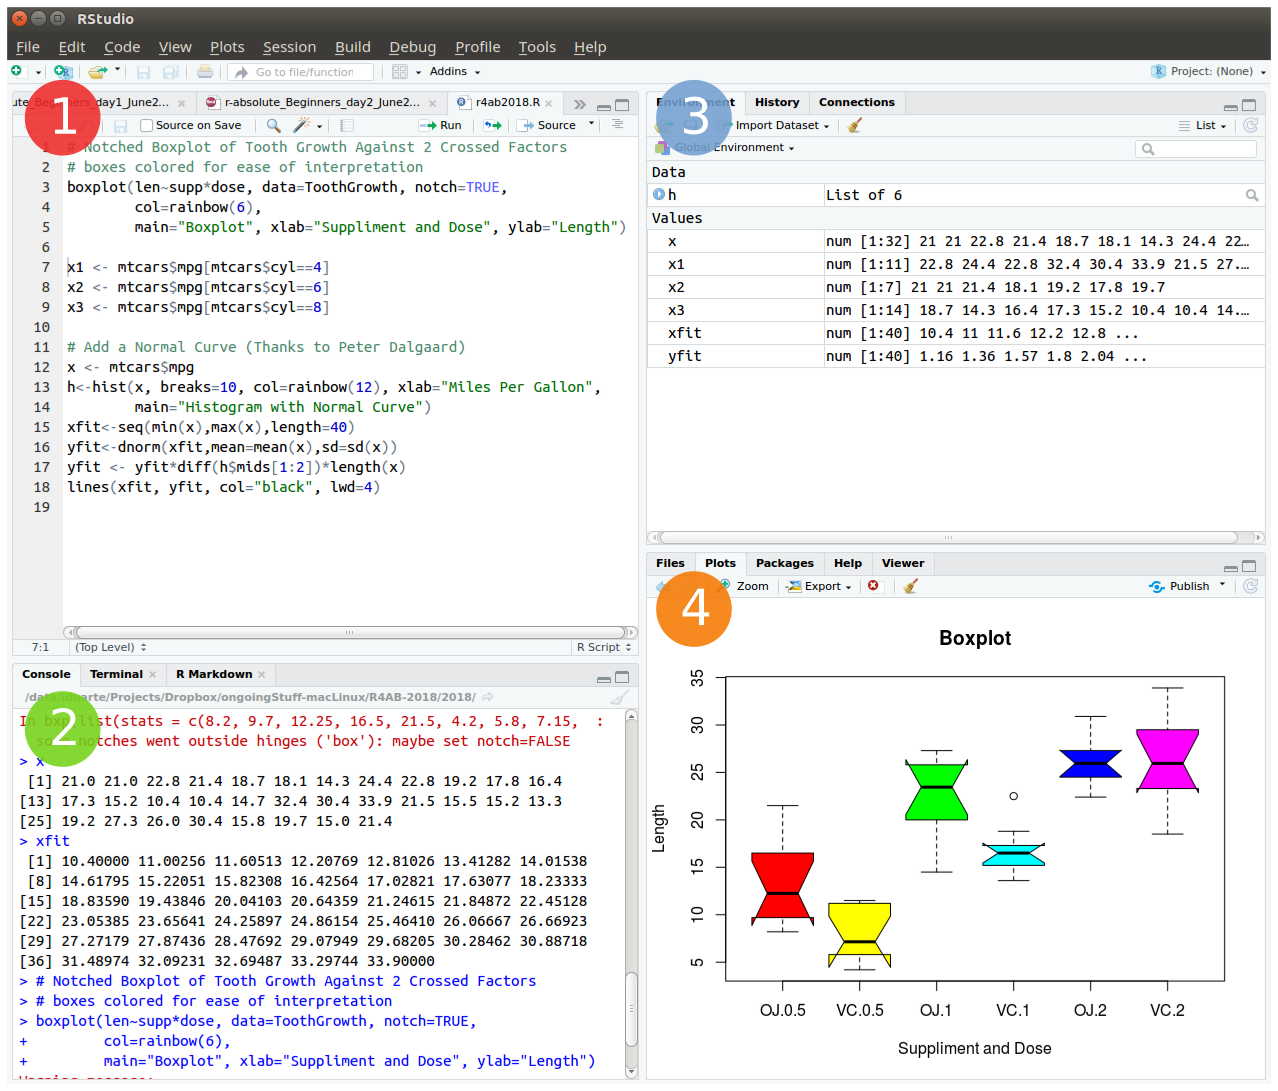Toggle the Source on Save checkbox

(147, 125)
